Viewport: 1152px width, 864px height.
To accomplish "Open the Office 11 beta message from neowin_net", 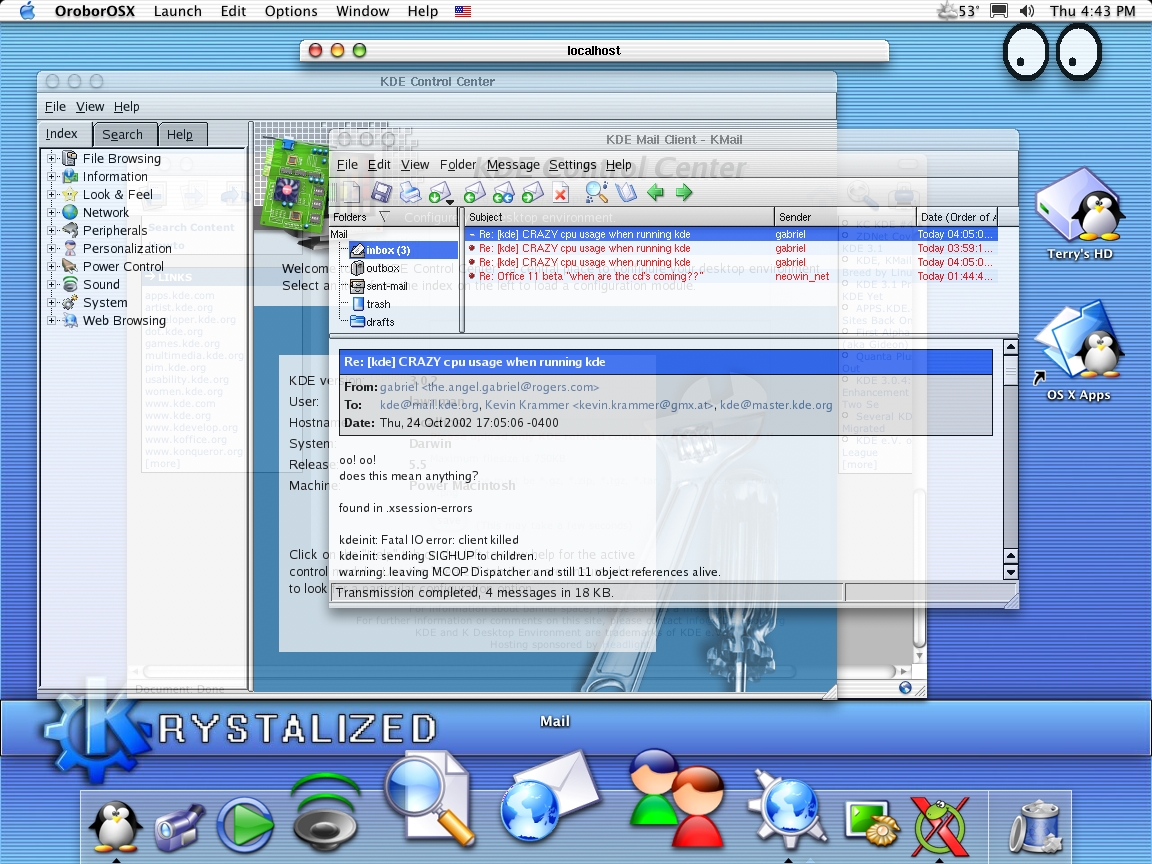I will [x=731, y=276].
